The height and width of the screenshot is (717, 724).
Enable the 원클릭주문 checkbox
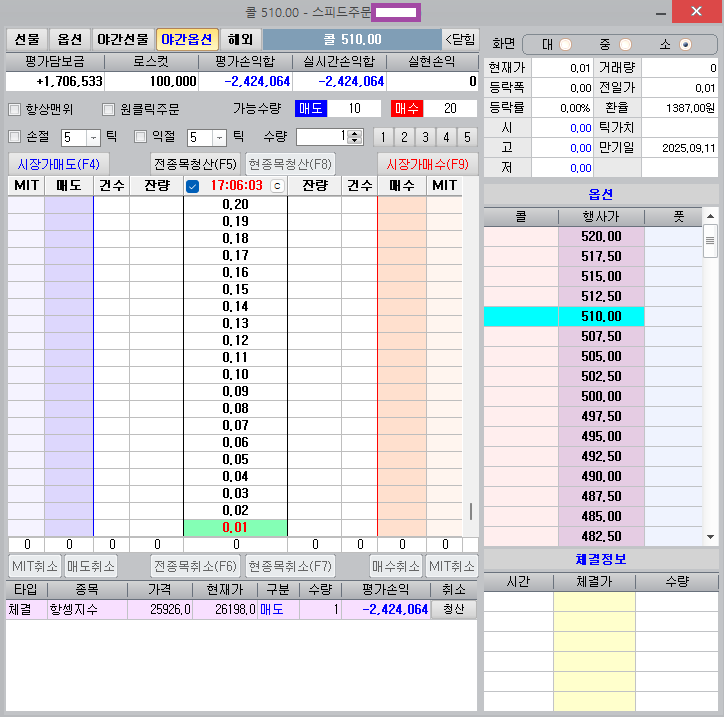(x=109, y=109)
